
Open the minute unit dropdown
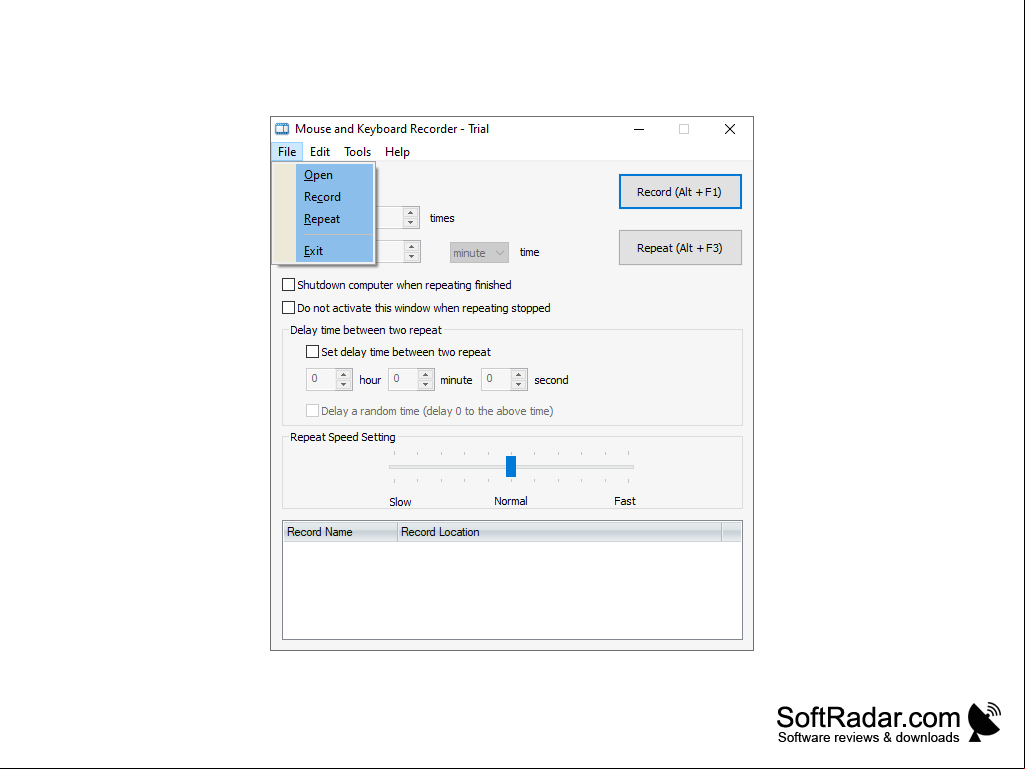point(479,253)
